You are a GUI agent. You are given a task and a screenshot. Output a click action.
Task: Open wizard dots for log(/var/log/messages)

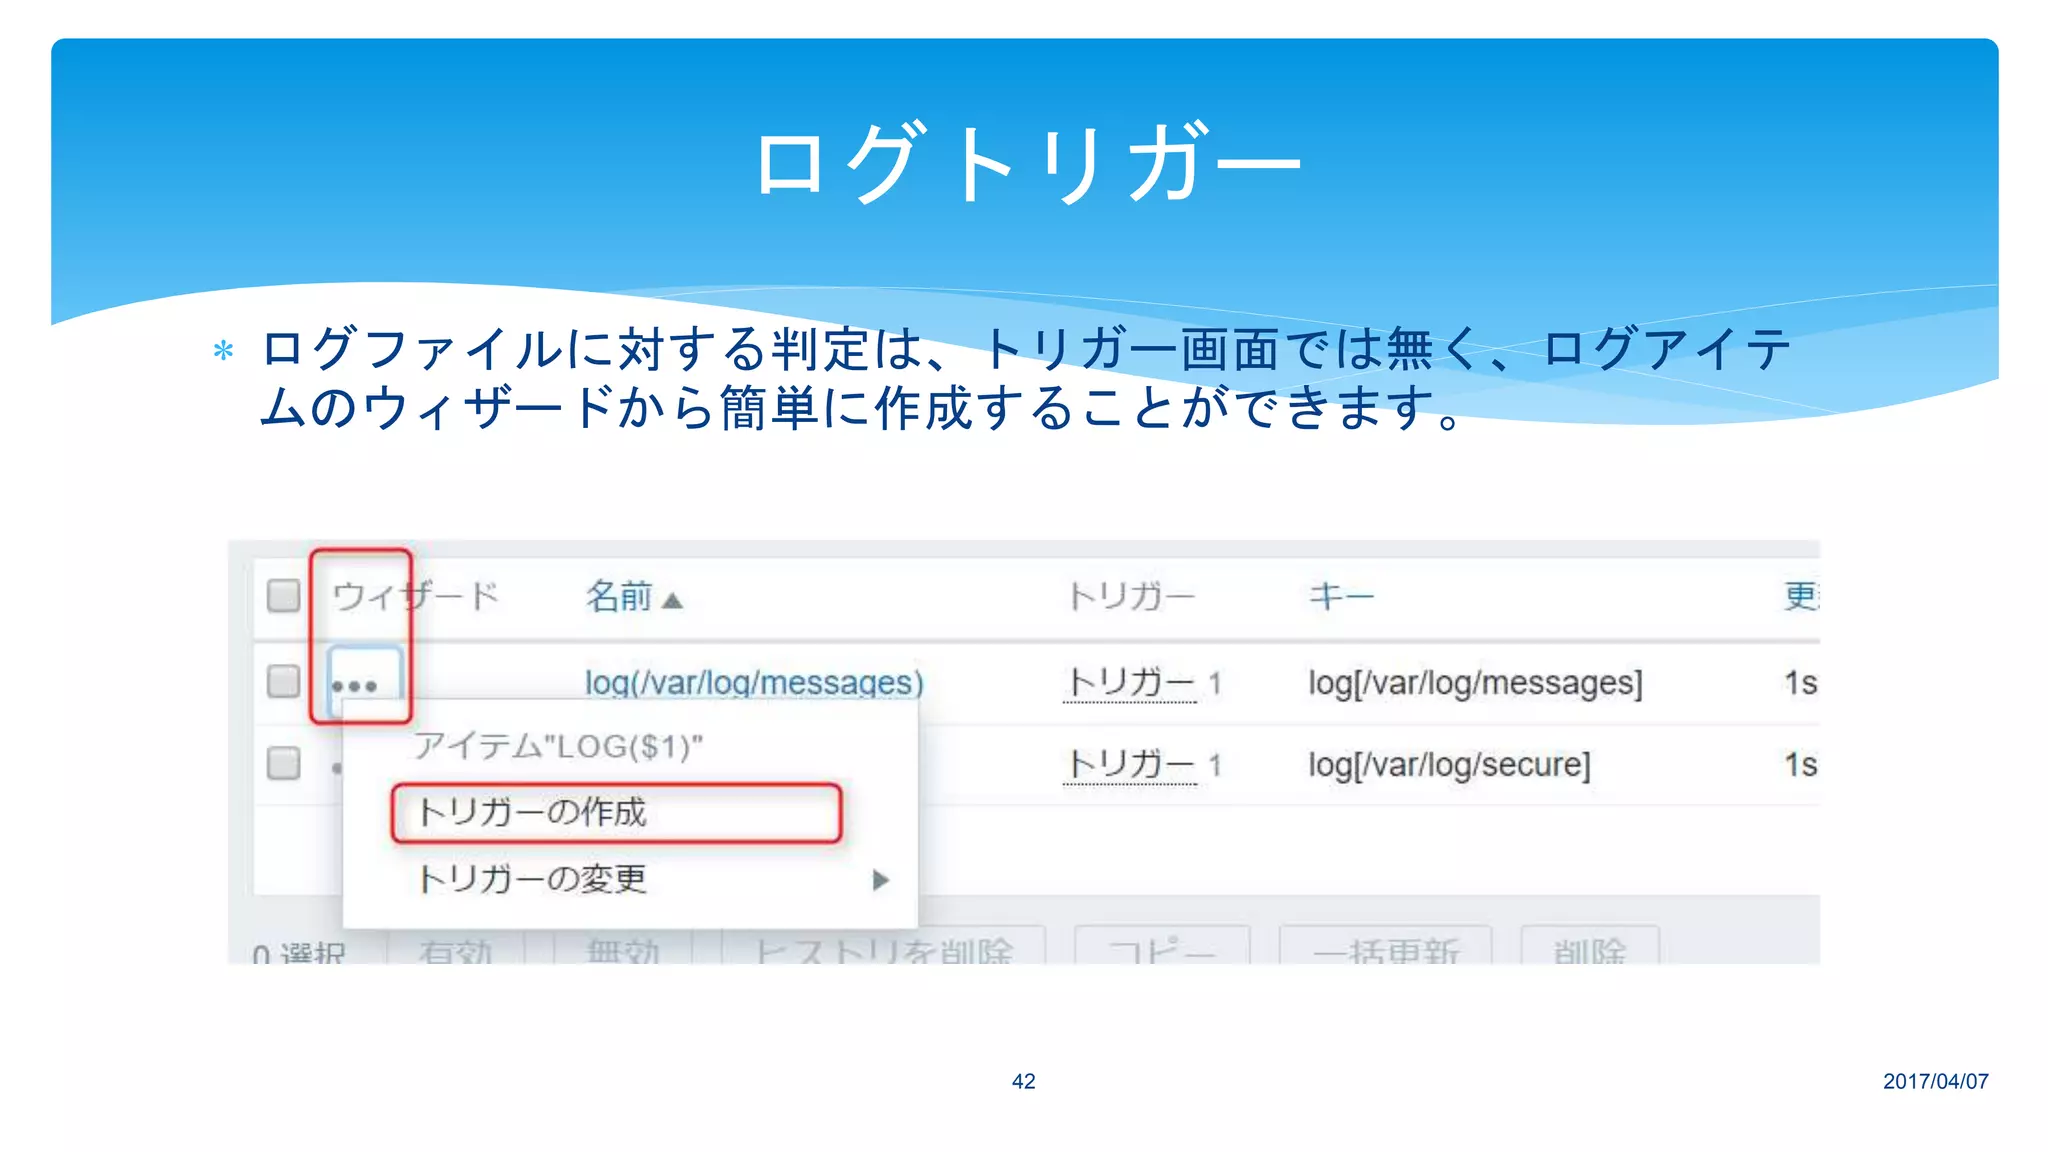364,684
